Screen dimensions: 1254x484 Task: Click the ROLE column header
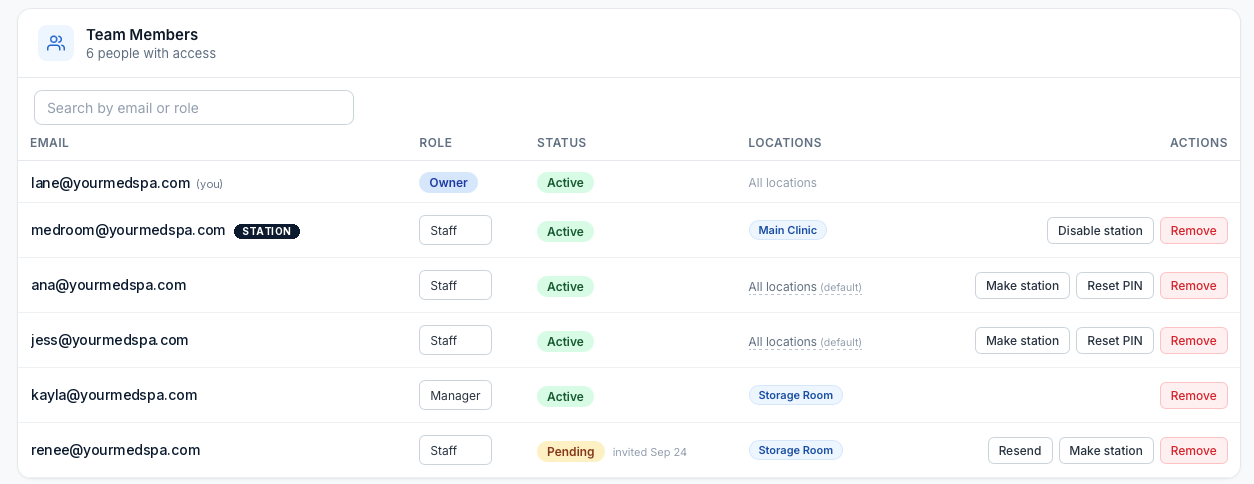point(435,143)
